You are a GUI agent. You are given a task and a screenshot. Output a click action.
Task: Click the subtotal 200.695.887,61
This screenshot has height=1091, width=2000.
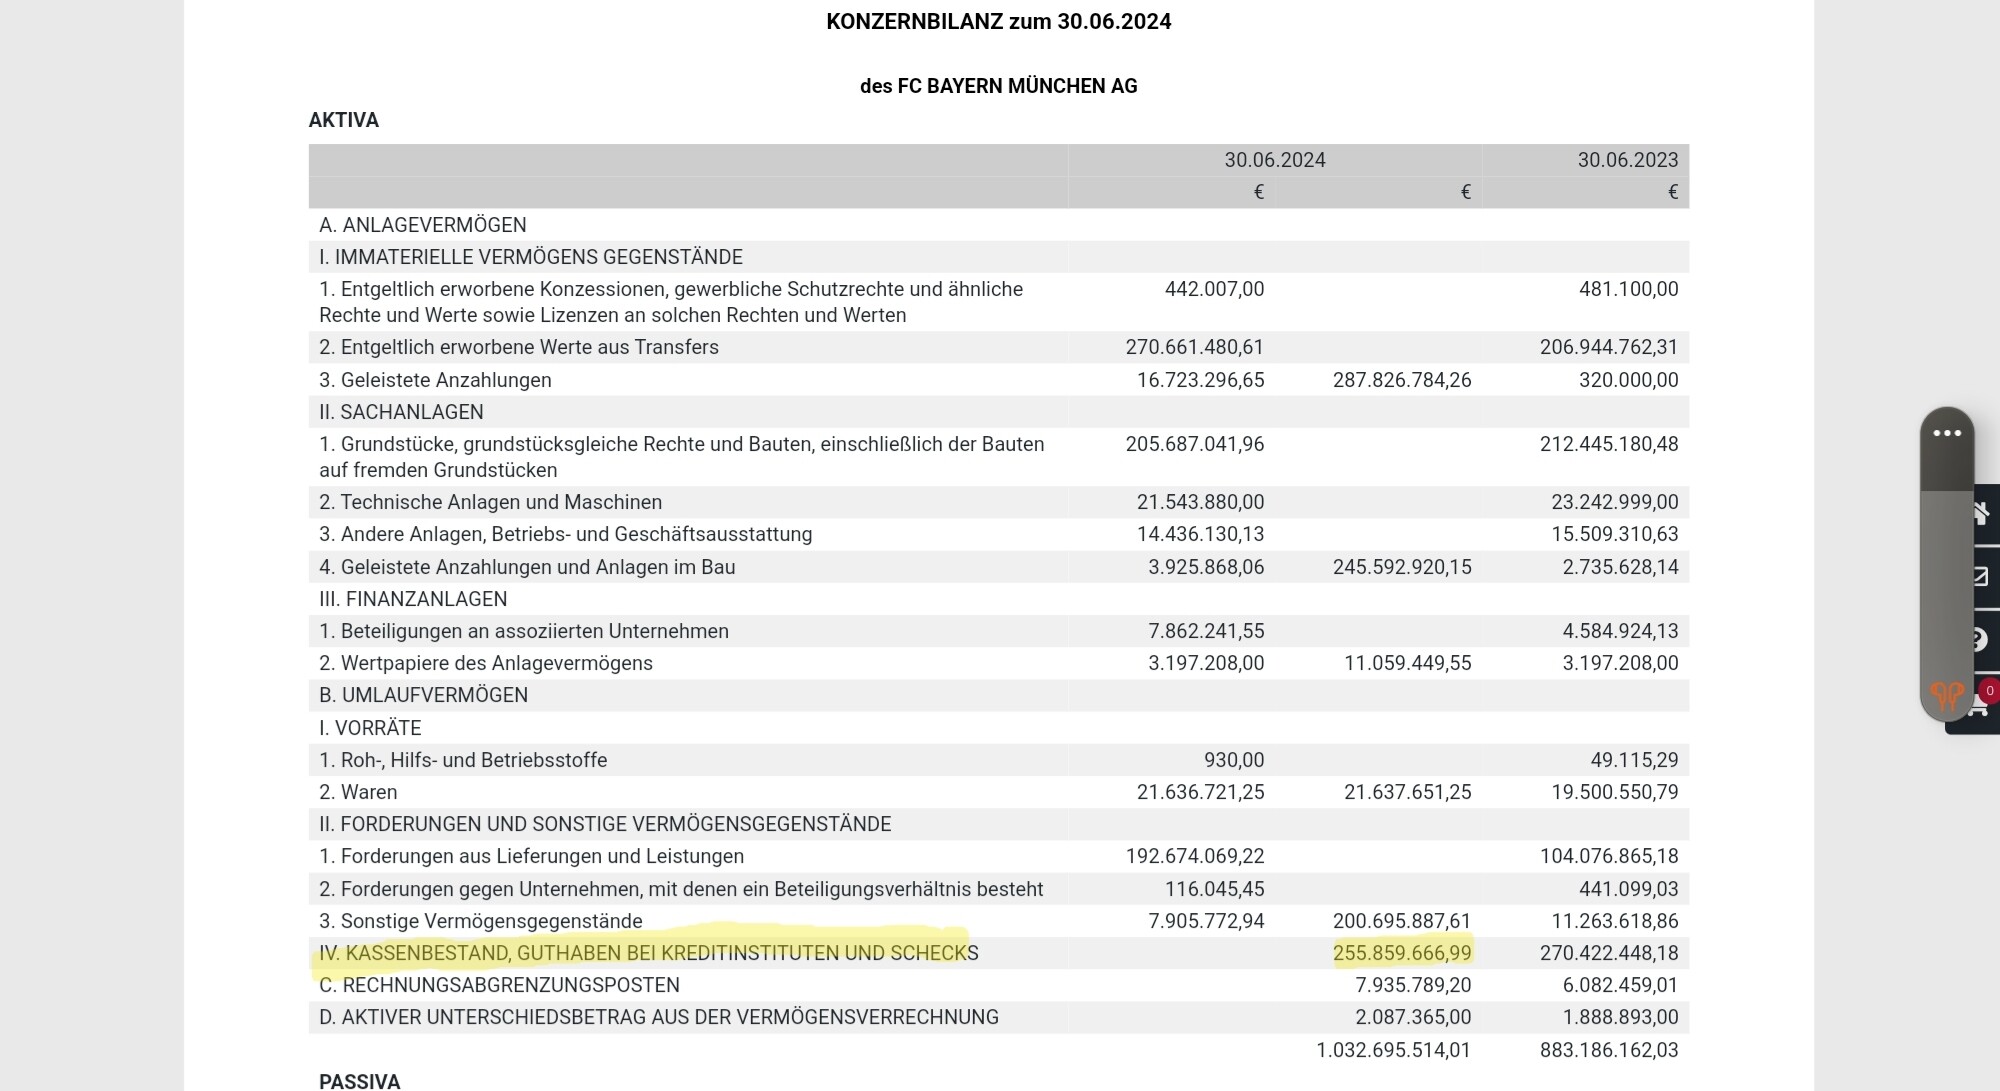pos(1402,921)
